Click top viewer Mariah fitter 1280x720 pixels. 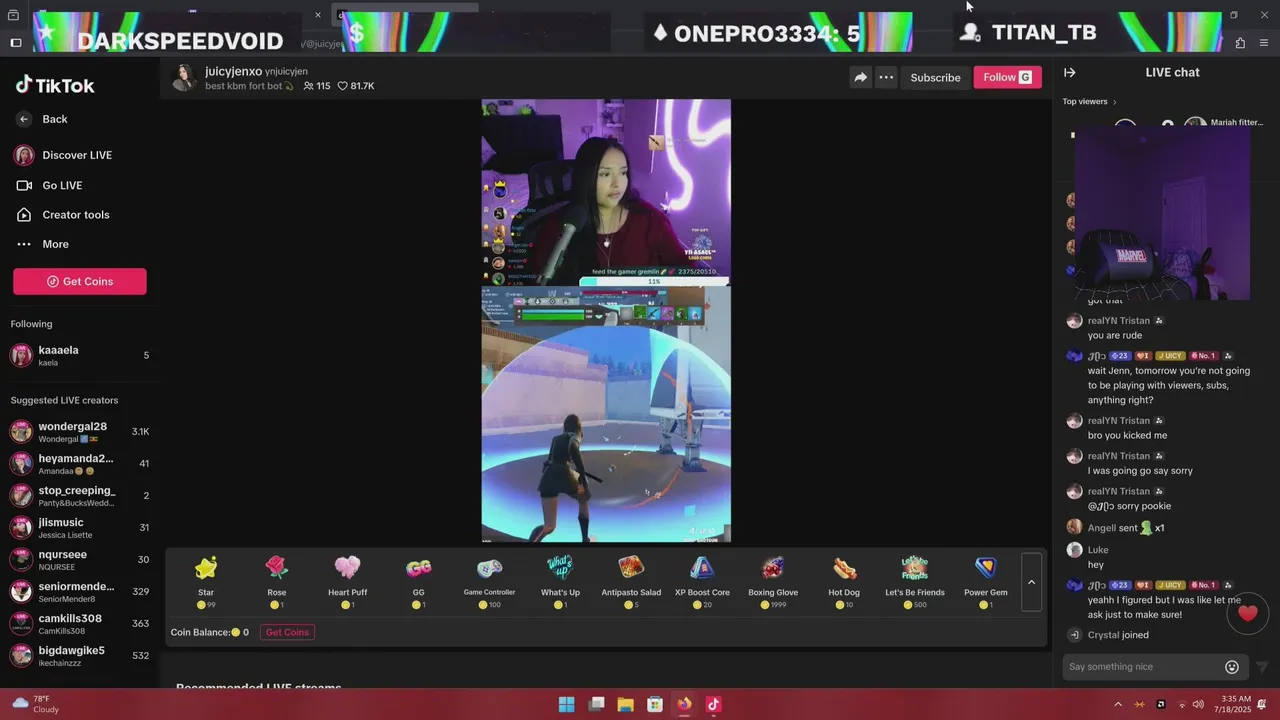click(x=1224, y=123)
